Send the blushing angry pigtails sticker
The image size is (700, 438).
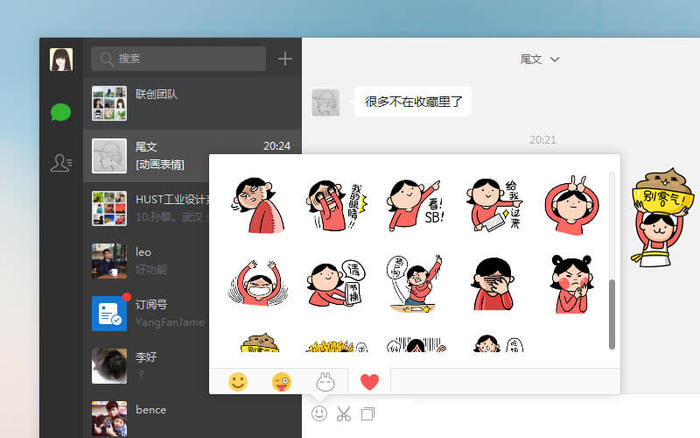click(x=572, y=284)
